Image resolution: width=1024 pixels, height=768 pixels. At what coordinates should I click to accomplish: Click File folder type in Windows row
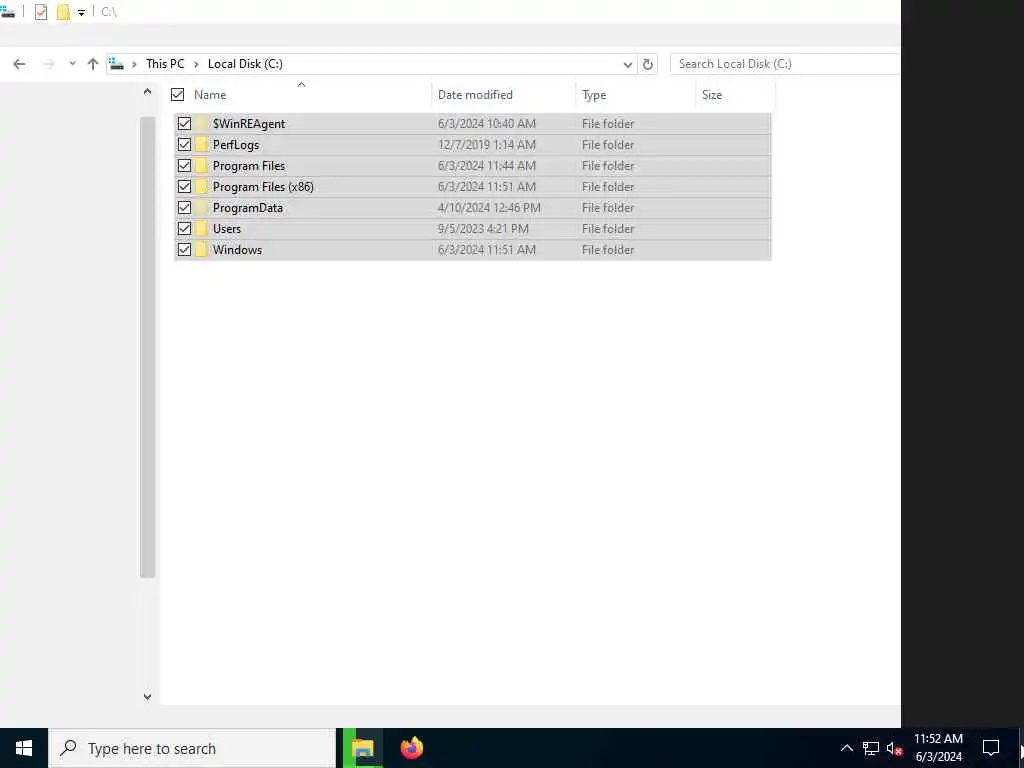click(608, 249)
